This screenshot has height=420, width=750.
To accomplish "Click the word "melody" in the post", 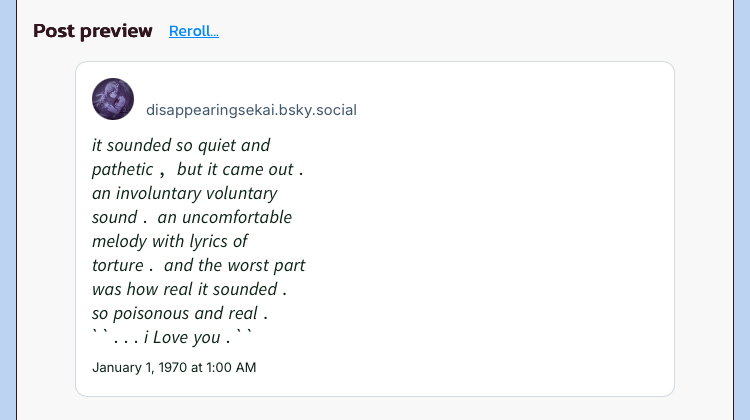I will (x=119, y=241).
